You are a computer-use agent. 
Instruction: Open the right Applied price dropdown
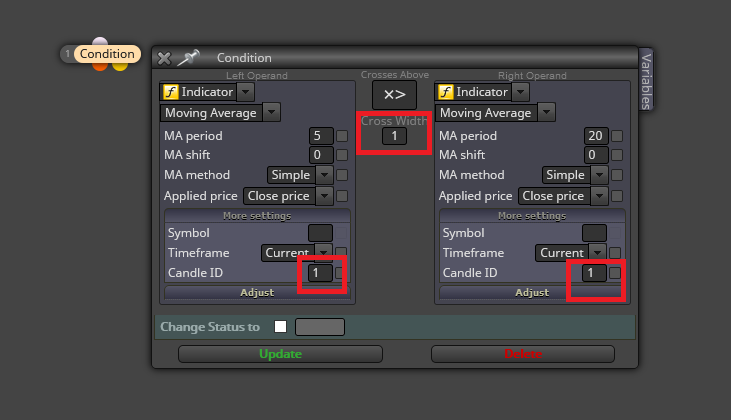[x=563, y=196]
